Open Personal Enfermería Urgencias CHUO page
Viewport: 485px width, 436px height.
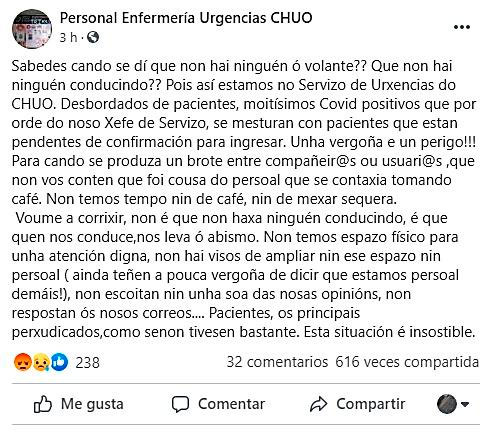pyautogui.click(x=186, y=18)
